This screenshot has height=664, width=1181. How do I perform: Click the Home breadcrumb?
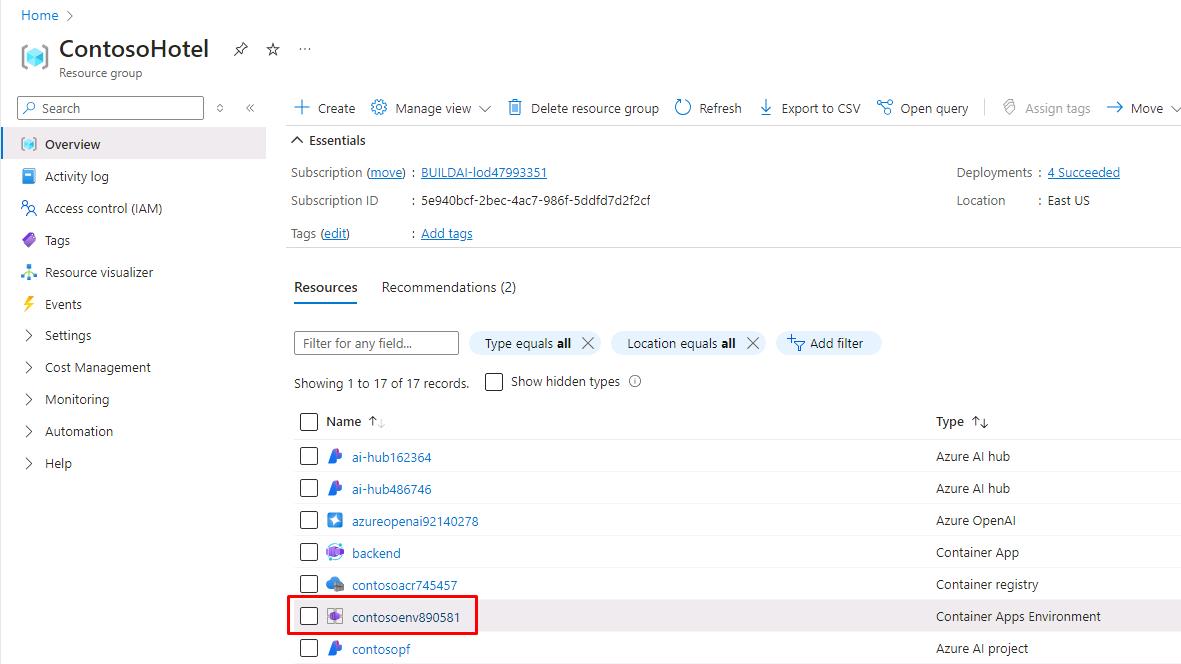pos(40,15)
